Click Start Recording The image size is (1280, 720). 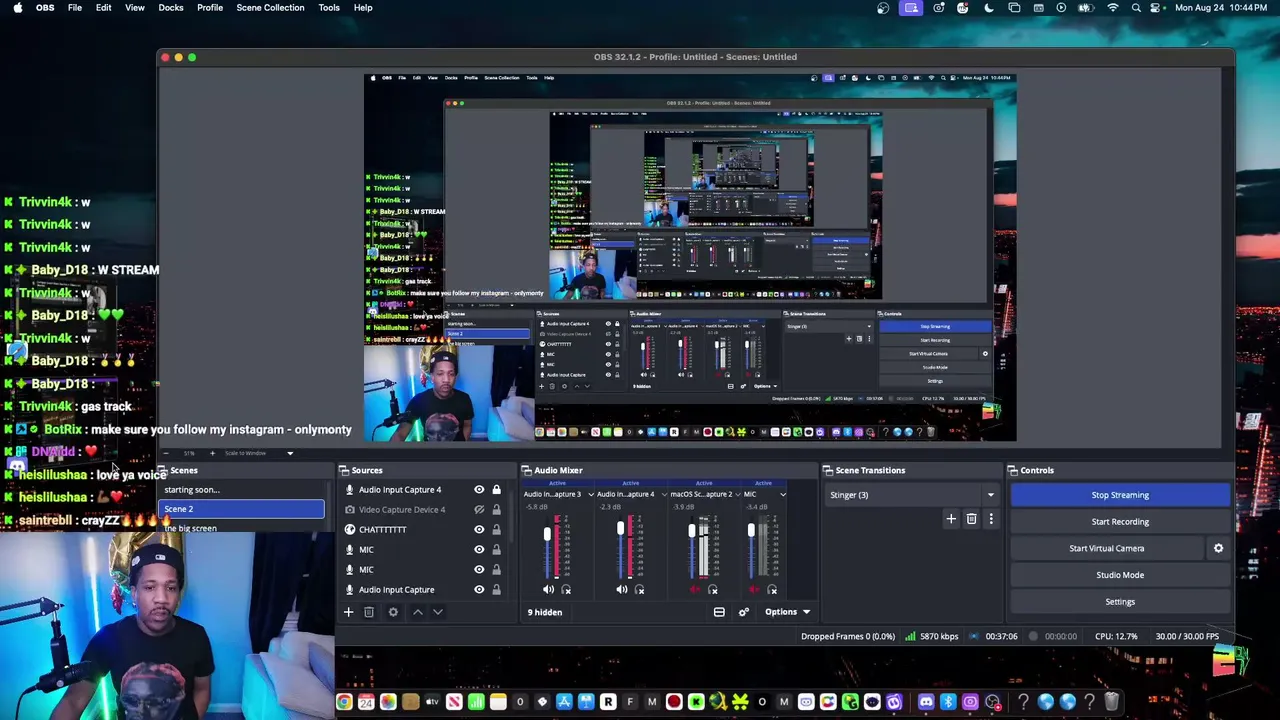(x=1120, y=522)
